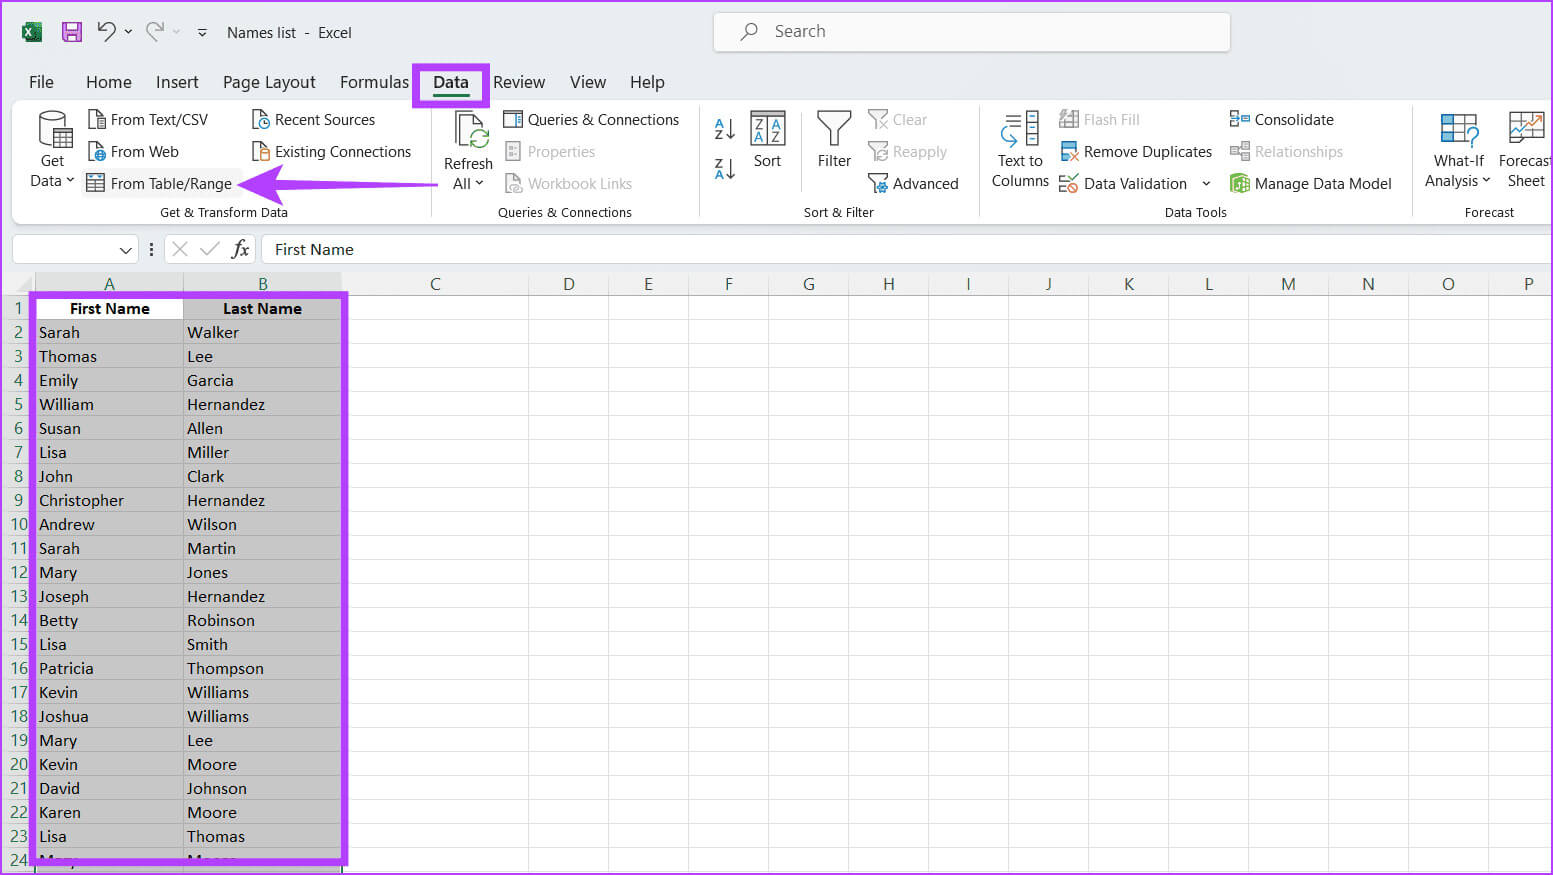Switch to the Formulas tab
The width and height of the screenshot is (1553, 875).
pyautogui.click(x=374, y=82)
